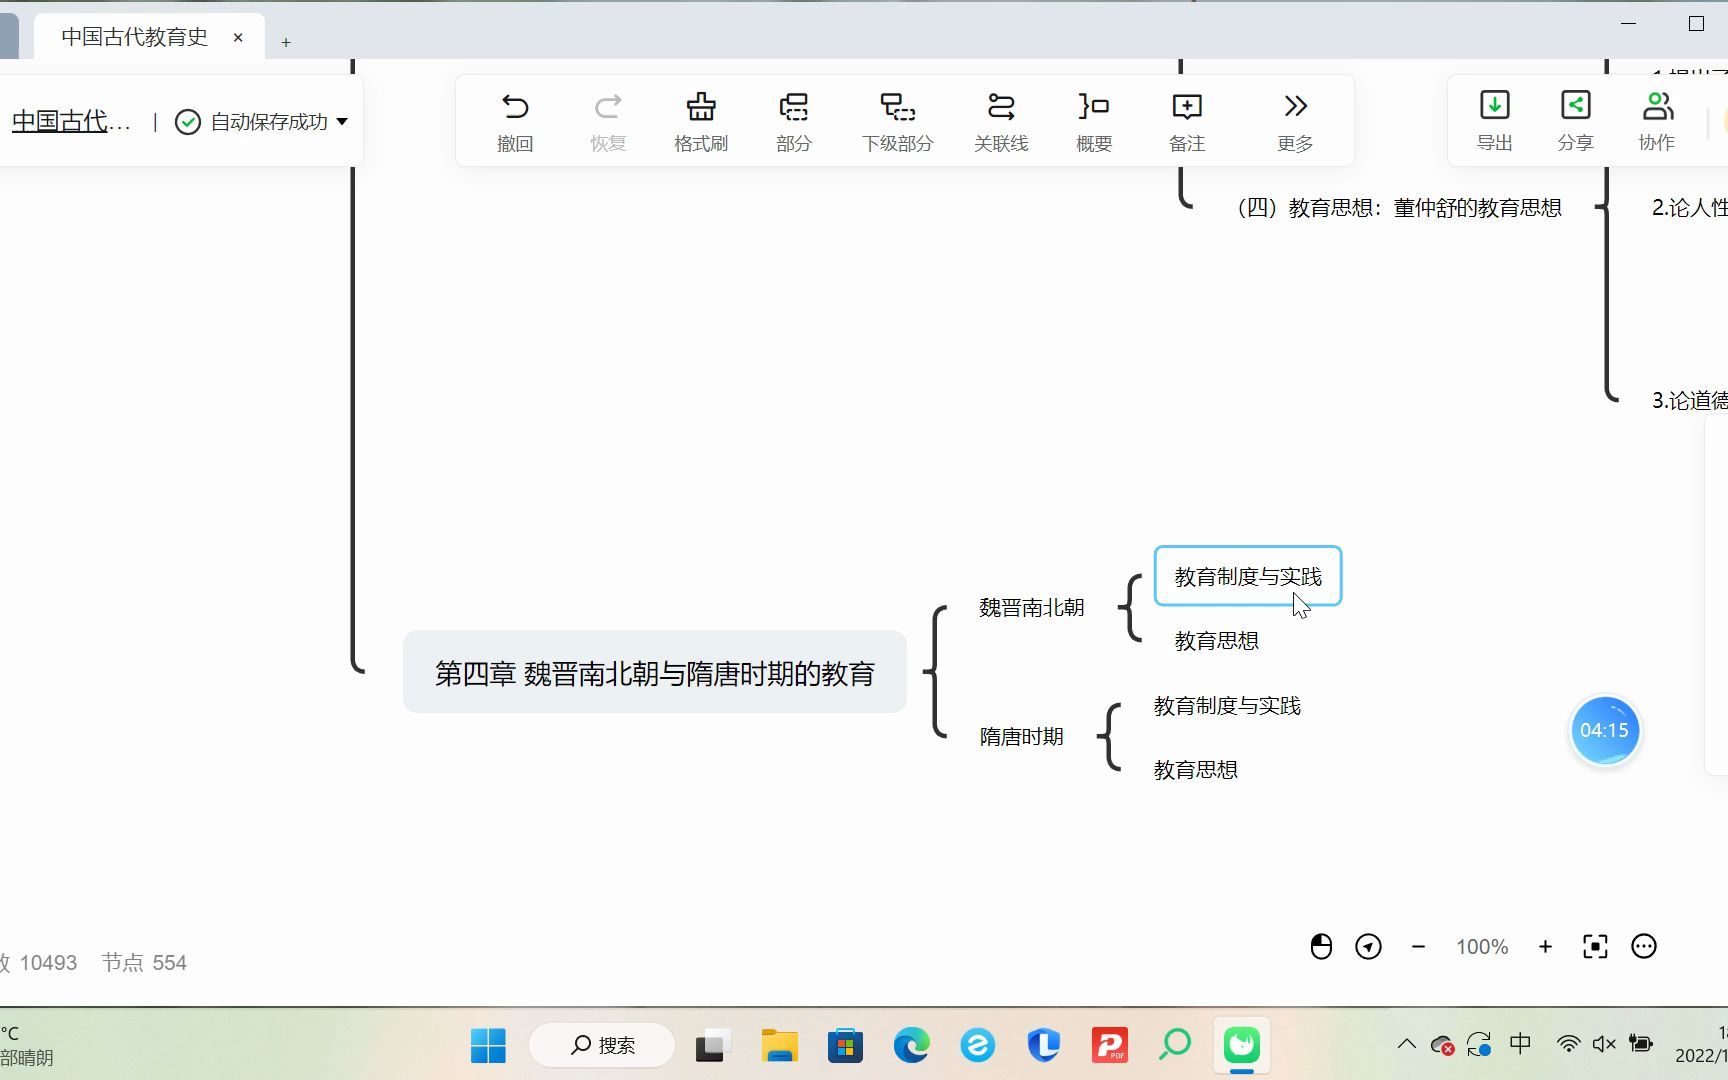The width and height of the screenshot is (1728, 1080).
Task: Select highlighted 教育制度与实践 node under 魏晋南北朝
Action: tap(1248, 577)
